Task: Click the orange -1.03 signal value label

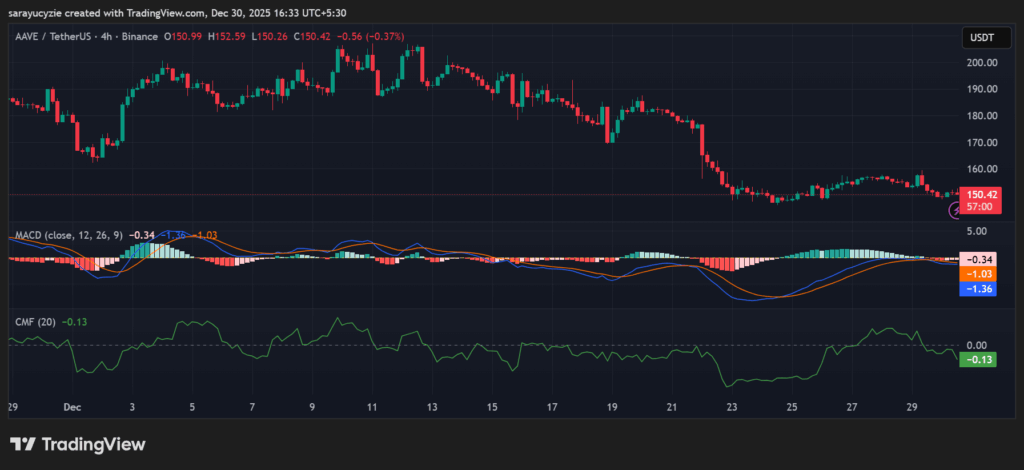Action: [x=976, y=273]
